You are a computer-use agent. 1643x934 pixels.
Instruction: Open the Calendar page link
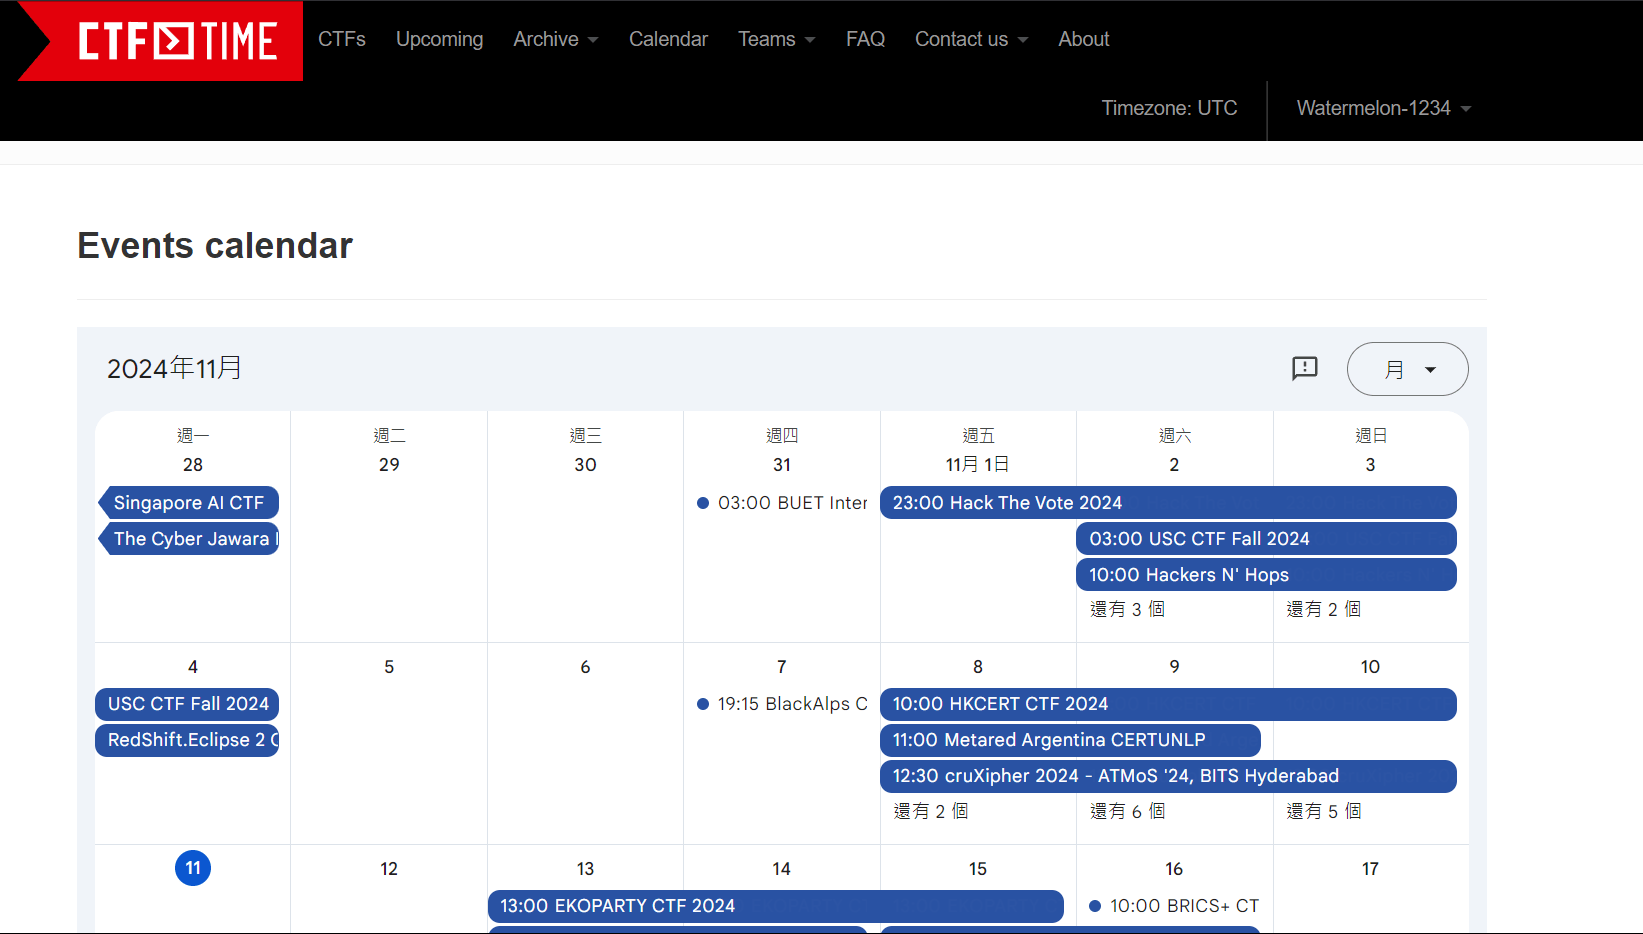pyautogui.click(x=668, y=39)
